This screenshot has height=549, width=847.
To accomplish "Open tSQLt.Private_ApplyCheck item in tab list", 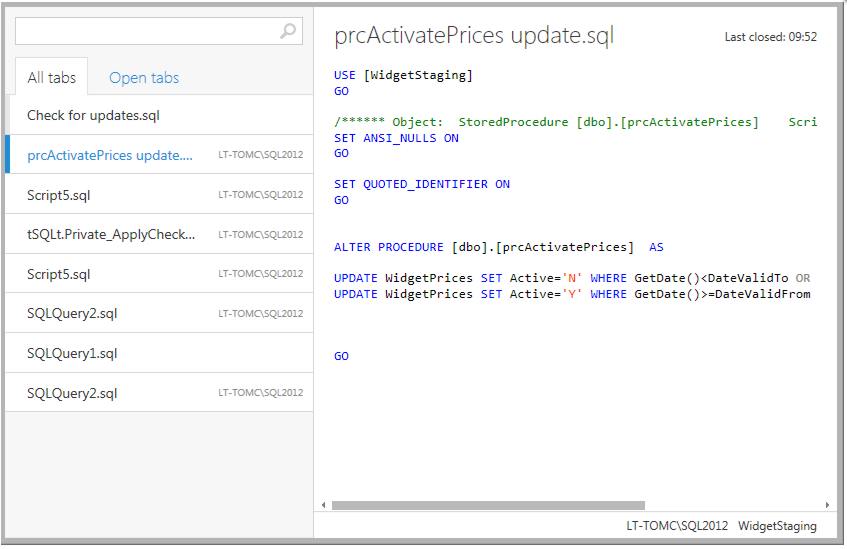I will tap(159, 234).
